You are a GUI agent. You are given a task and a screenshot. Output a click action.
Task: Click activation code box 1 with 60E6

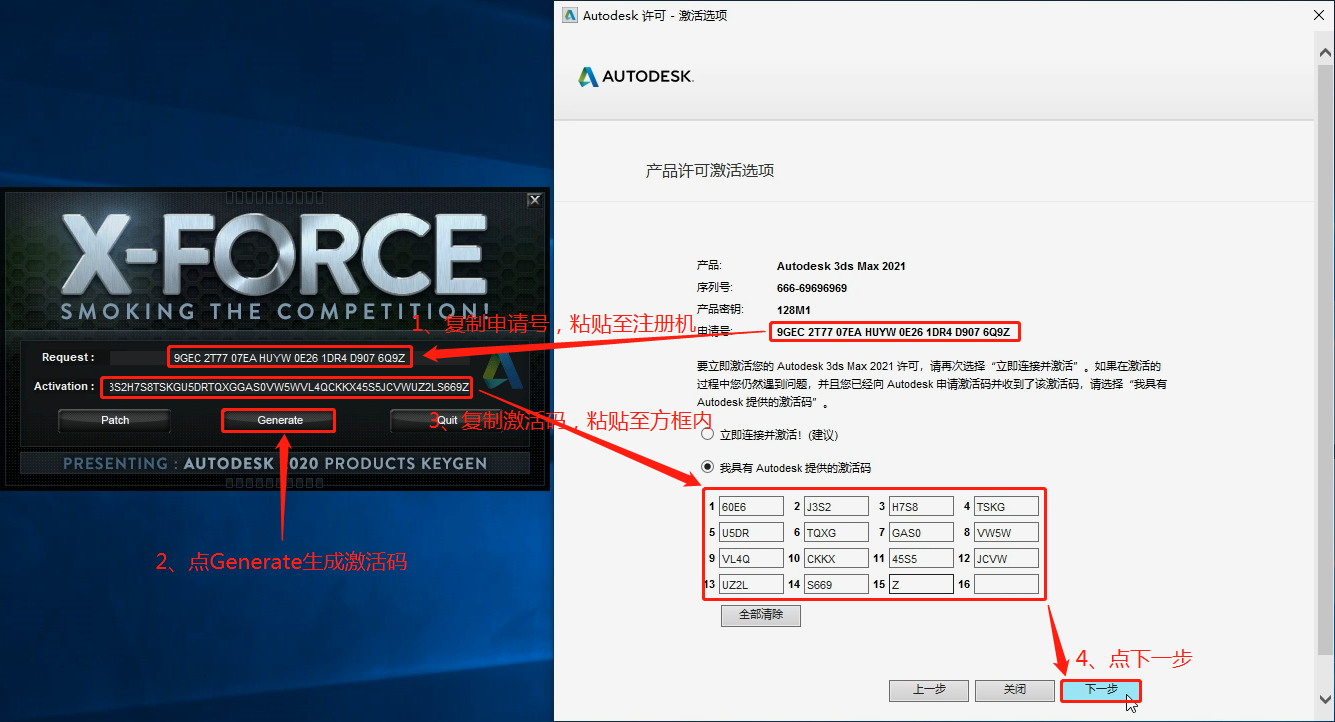(x=751, y=507)
